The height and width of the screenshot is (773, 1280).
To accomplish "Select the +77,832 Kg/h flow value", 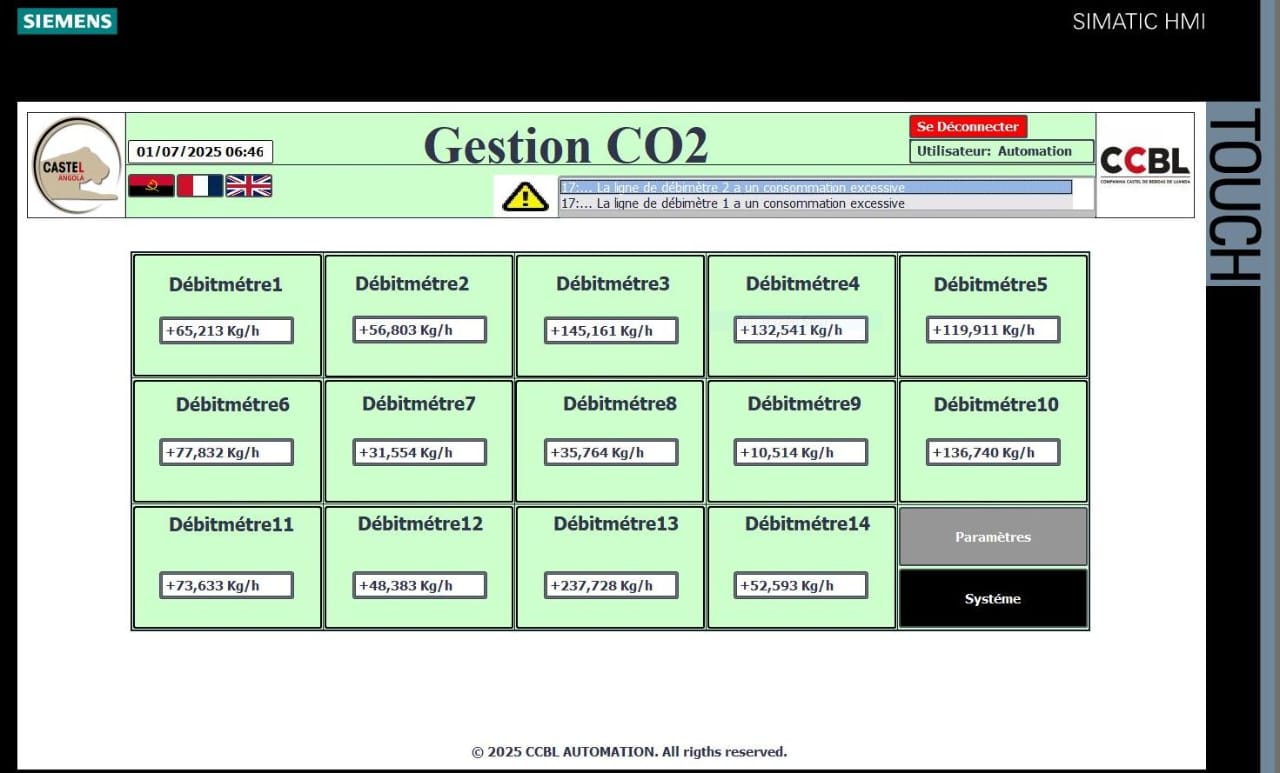I will click(x=227, y=452).
